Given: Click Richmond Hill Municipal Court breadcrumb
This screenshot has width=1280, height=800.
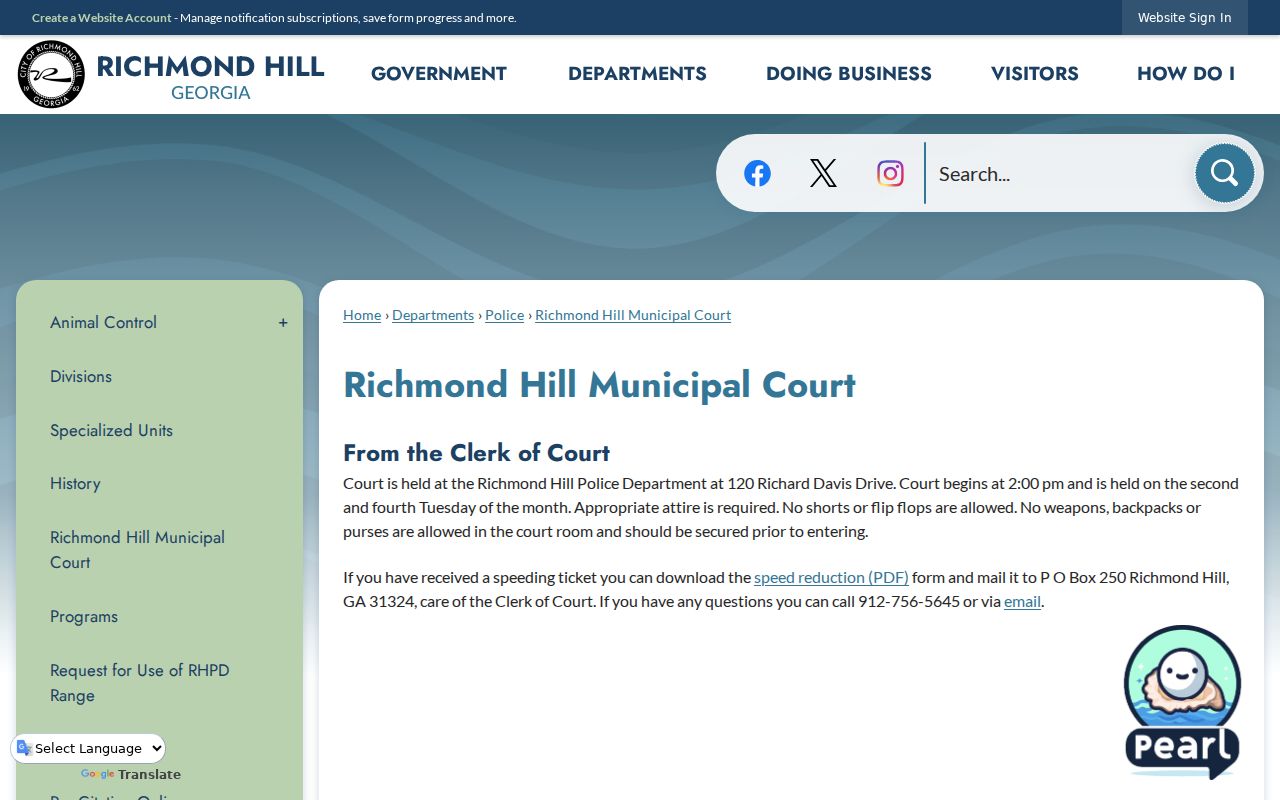Looking at the screenshot, I should click(x=633, y=315).
